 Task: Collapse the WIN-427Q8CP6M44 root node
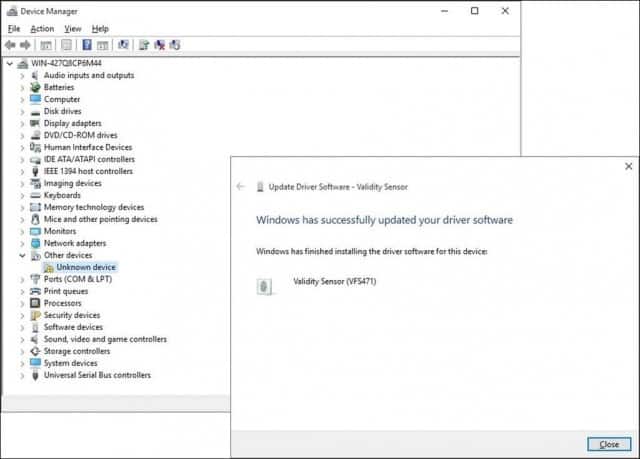tap(9, 63)
